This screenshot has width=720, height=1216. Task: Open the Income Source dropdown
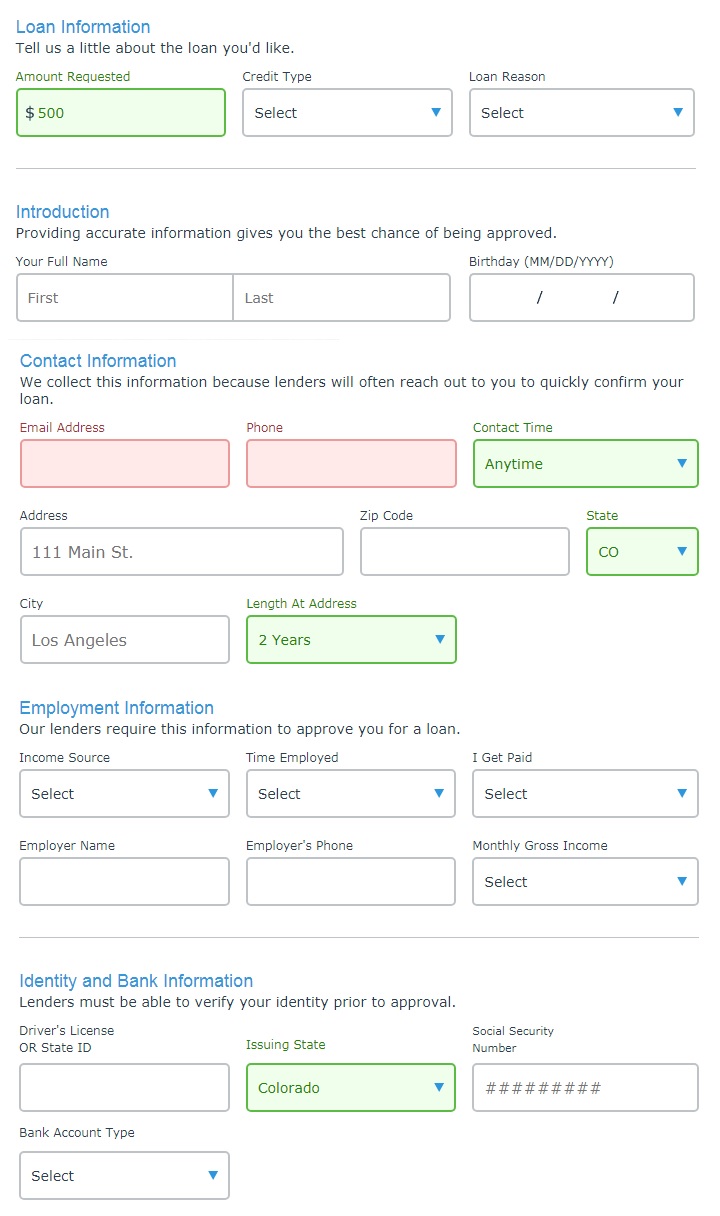tap(125, 794)
